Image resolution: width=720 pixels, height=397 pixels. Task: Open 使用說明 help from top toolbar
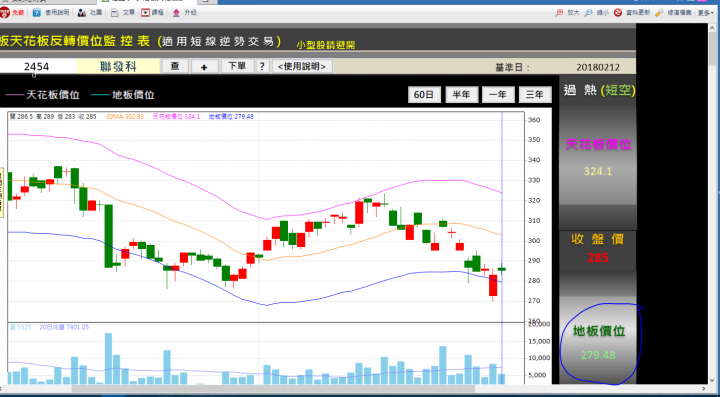pos(51,13)
